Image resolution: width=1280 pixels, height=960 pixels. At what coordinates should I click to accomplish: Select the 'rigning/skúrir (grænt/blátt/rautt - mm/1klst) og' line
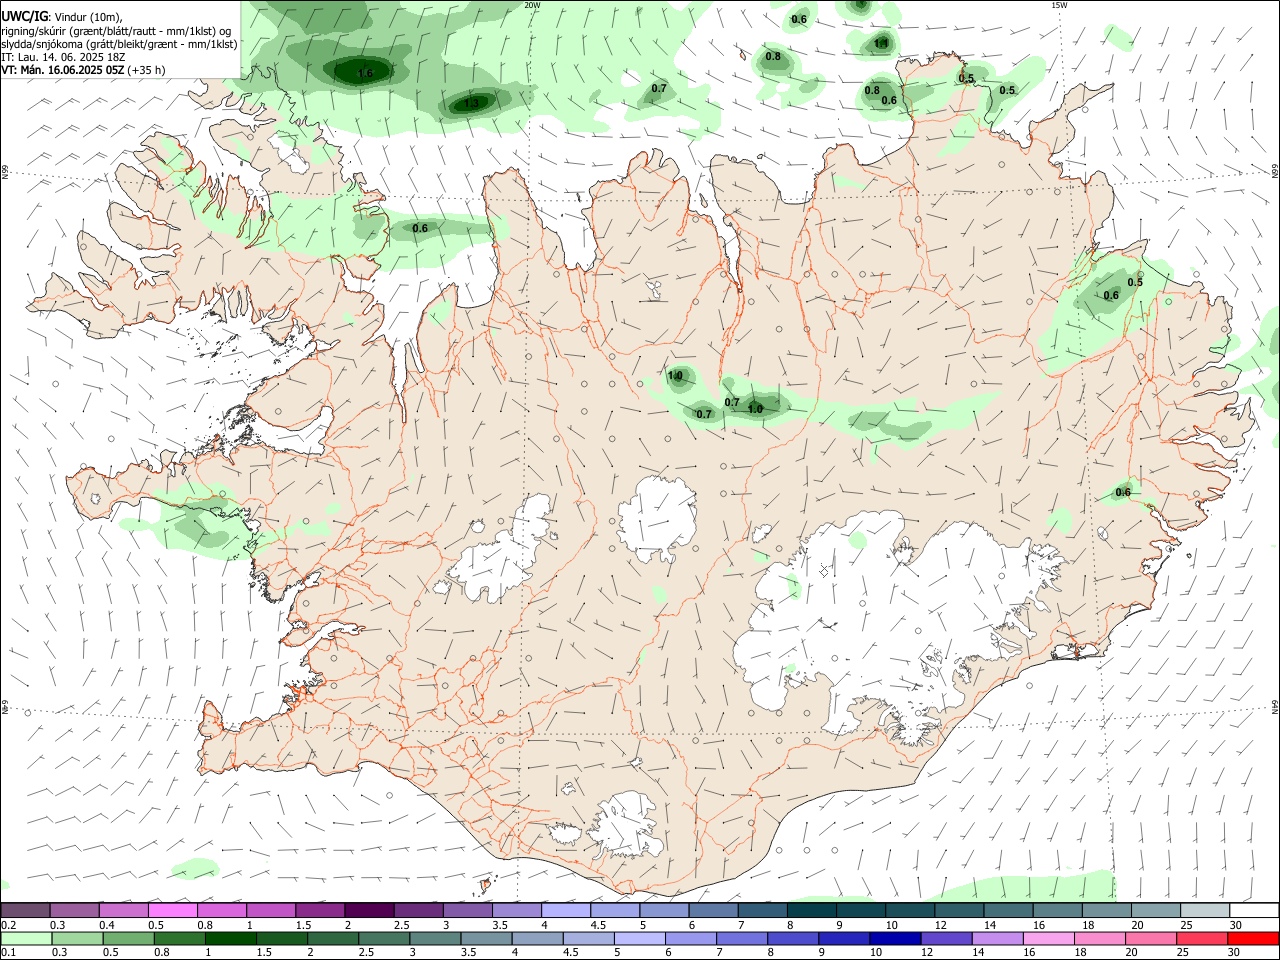pos(116,30)
